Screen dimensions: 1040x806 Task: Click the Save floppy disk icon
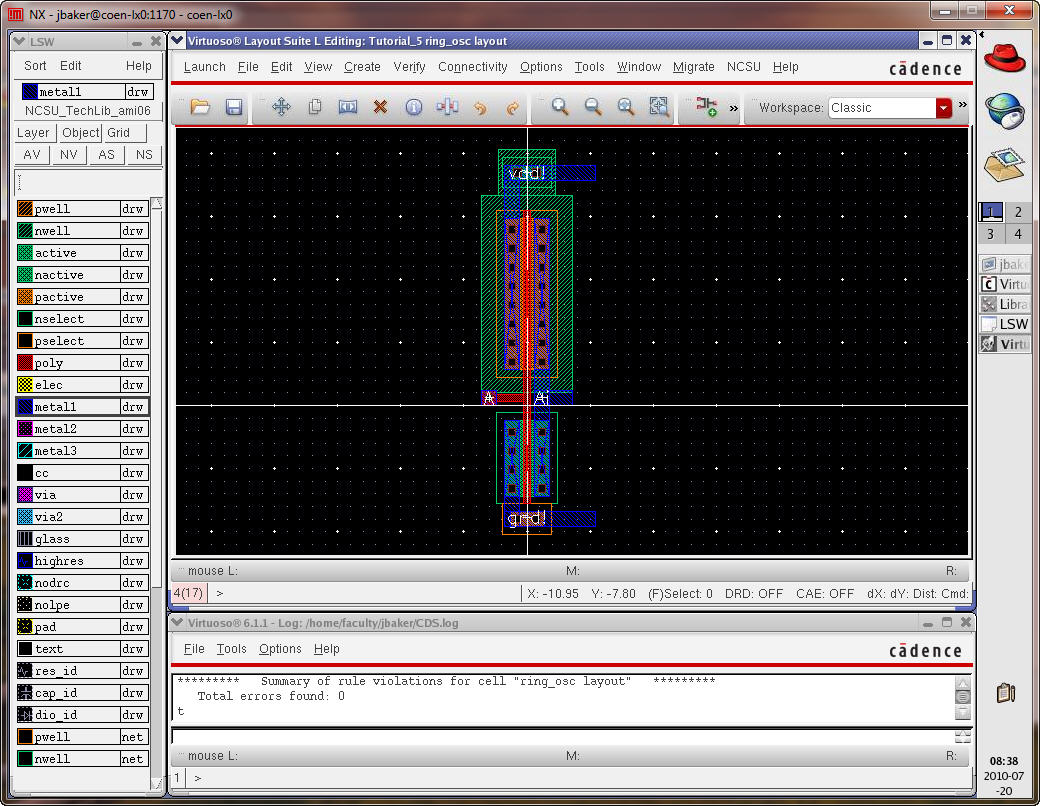pyautogui.click(x=233, y=107)
